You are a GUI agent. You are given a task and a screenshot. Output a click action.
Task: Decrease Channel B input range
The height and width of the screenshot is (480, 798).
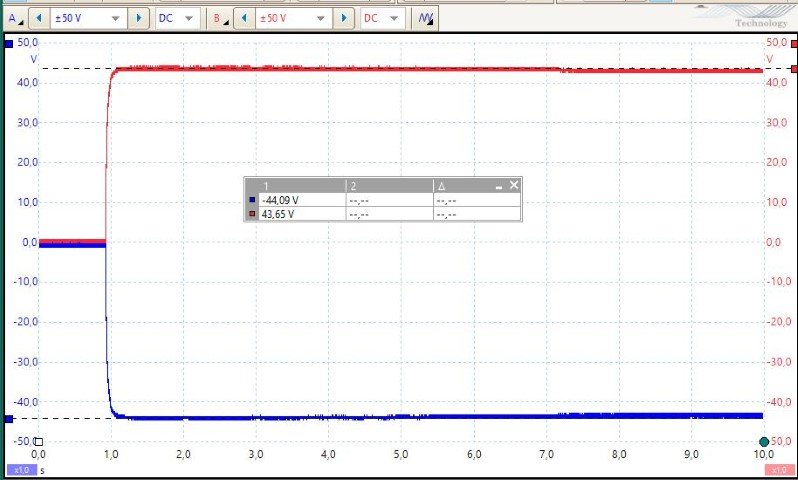[x=244, y=19]
